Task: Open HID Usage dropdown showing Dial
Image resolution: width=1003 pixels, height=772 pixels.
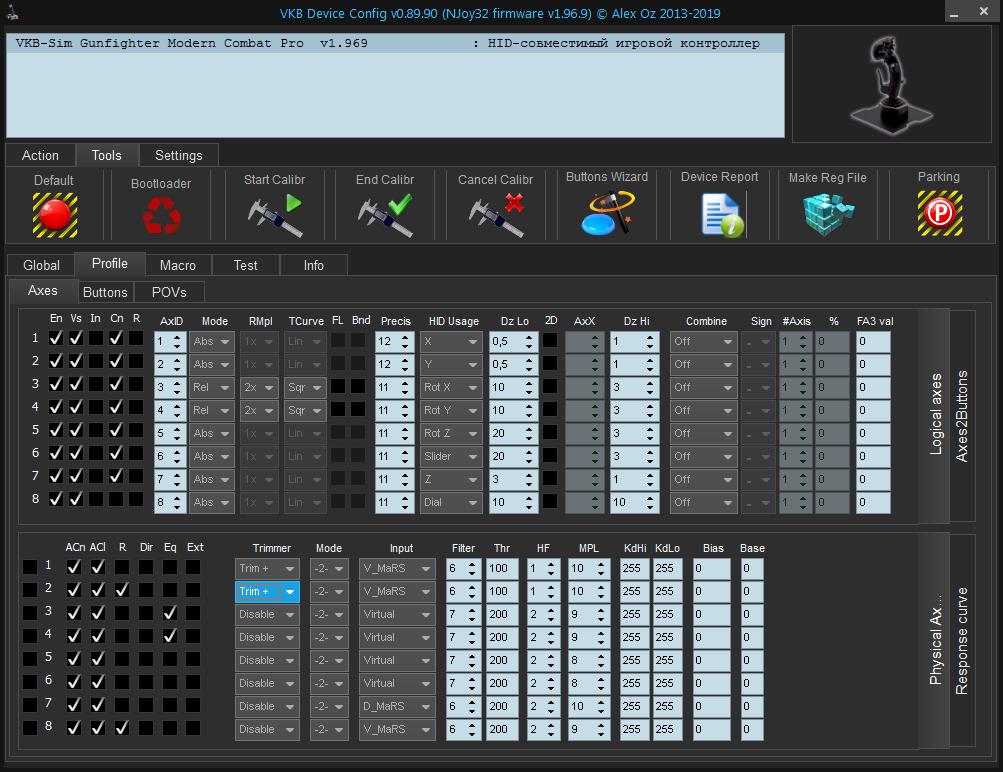Action: pos(450,503)
